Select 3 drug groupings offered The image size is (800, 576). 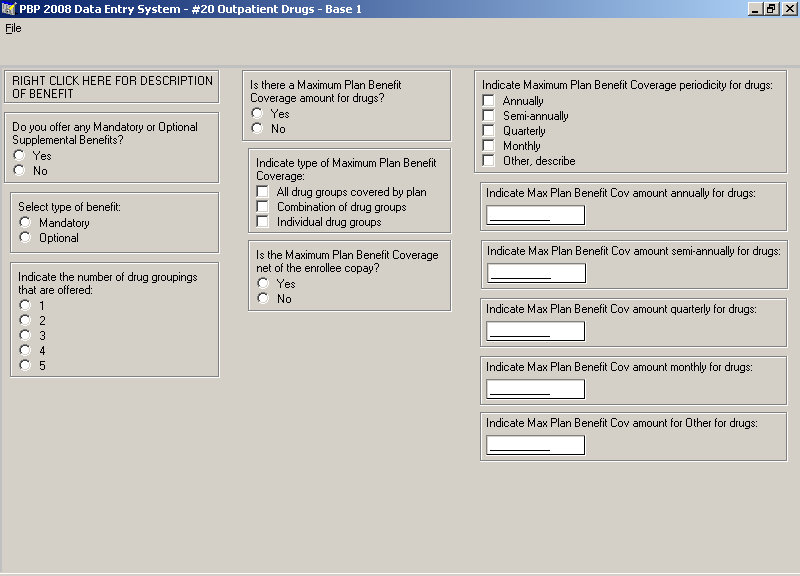pos(25,335)
